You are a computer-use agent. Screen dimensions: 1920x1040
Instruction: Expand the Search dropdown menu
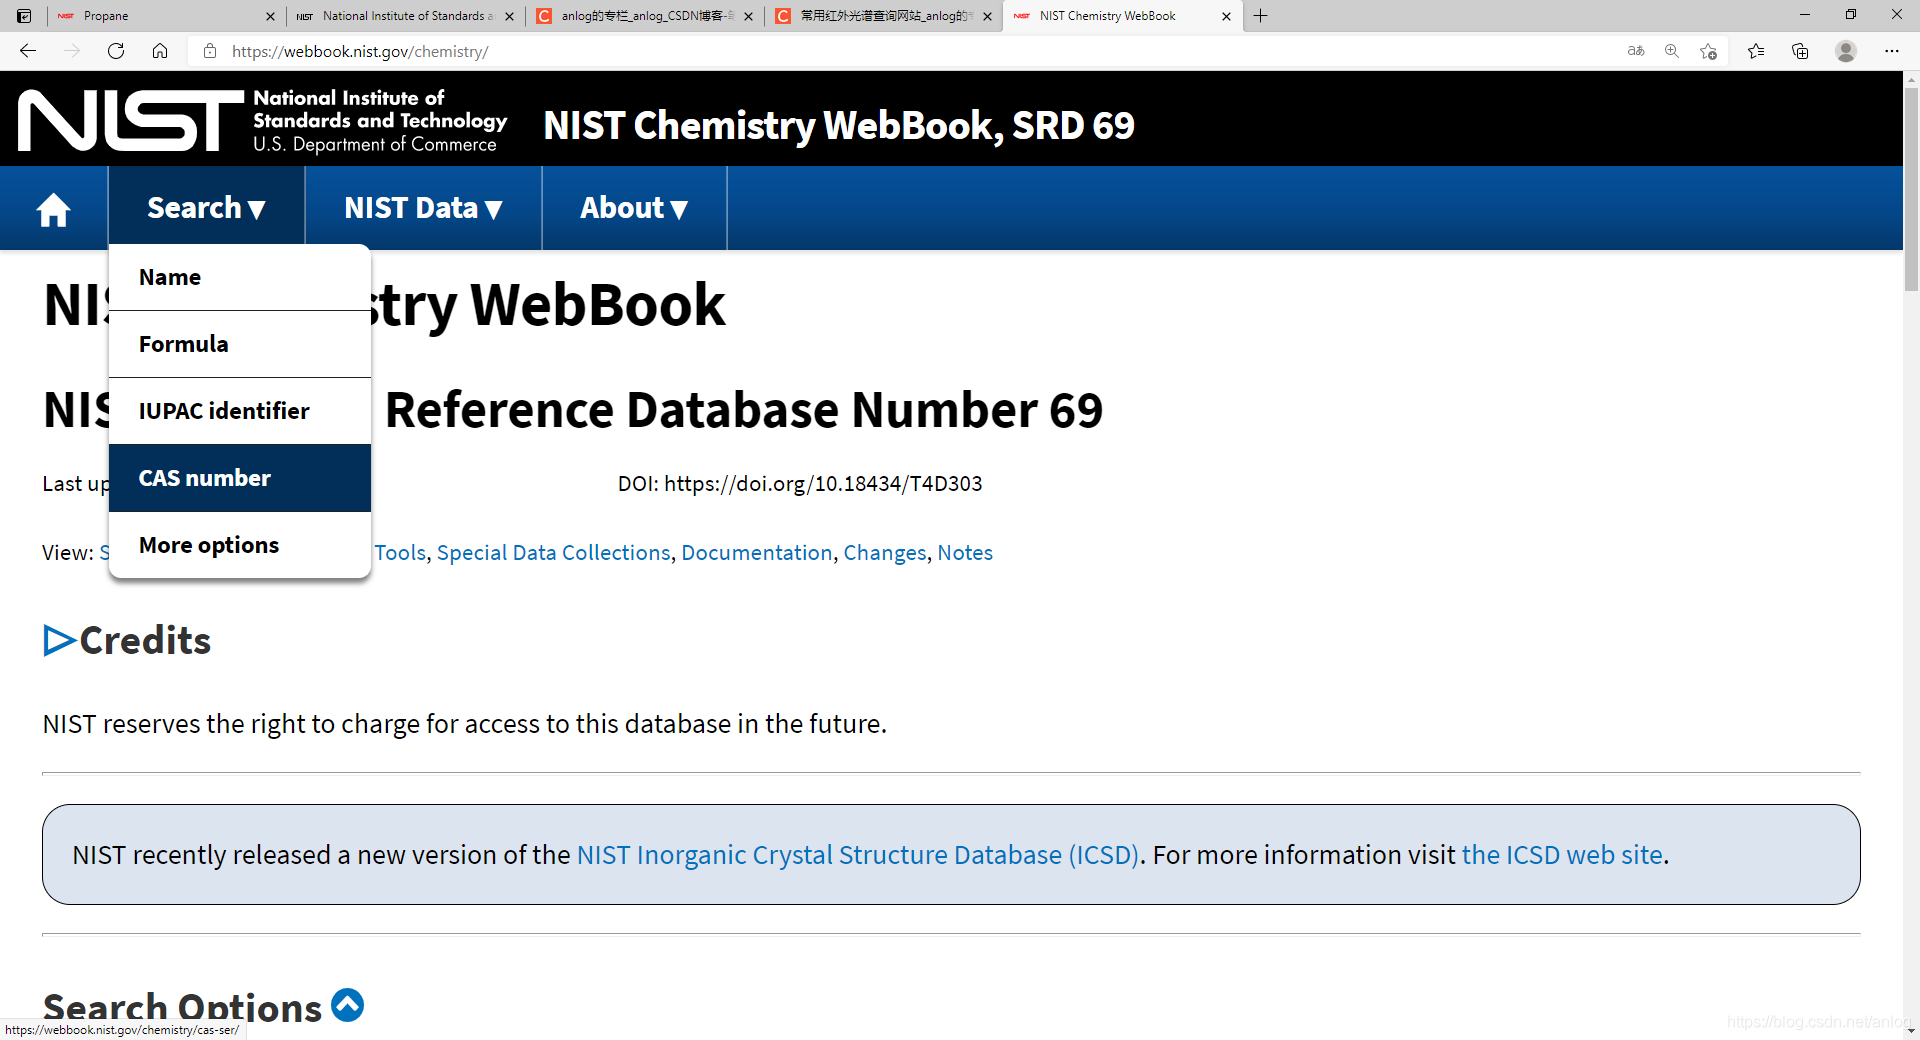(x=206, y=208)
